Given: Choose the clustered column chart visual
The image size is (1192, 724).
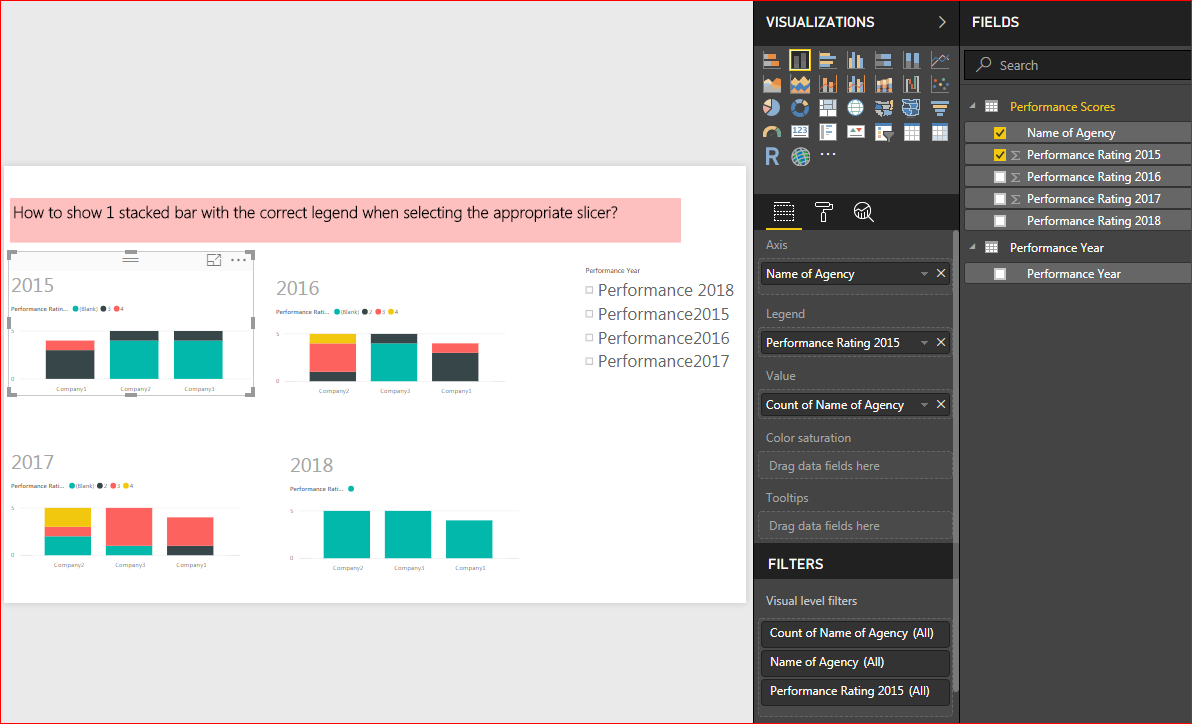Looking at the screenshot, I should (x=856, y=60).
